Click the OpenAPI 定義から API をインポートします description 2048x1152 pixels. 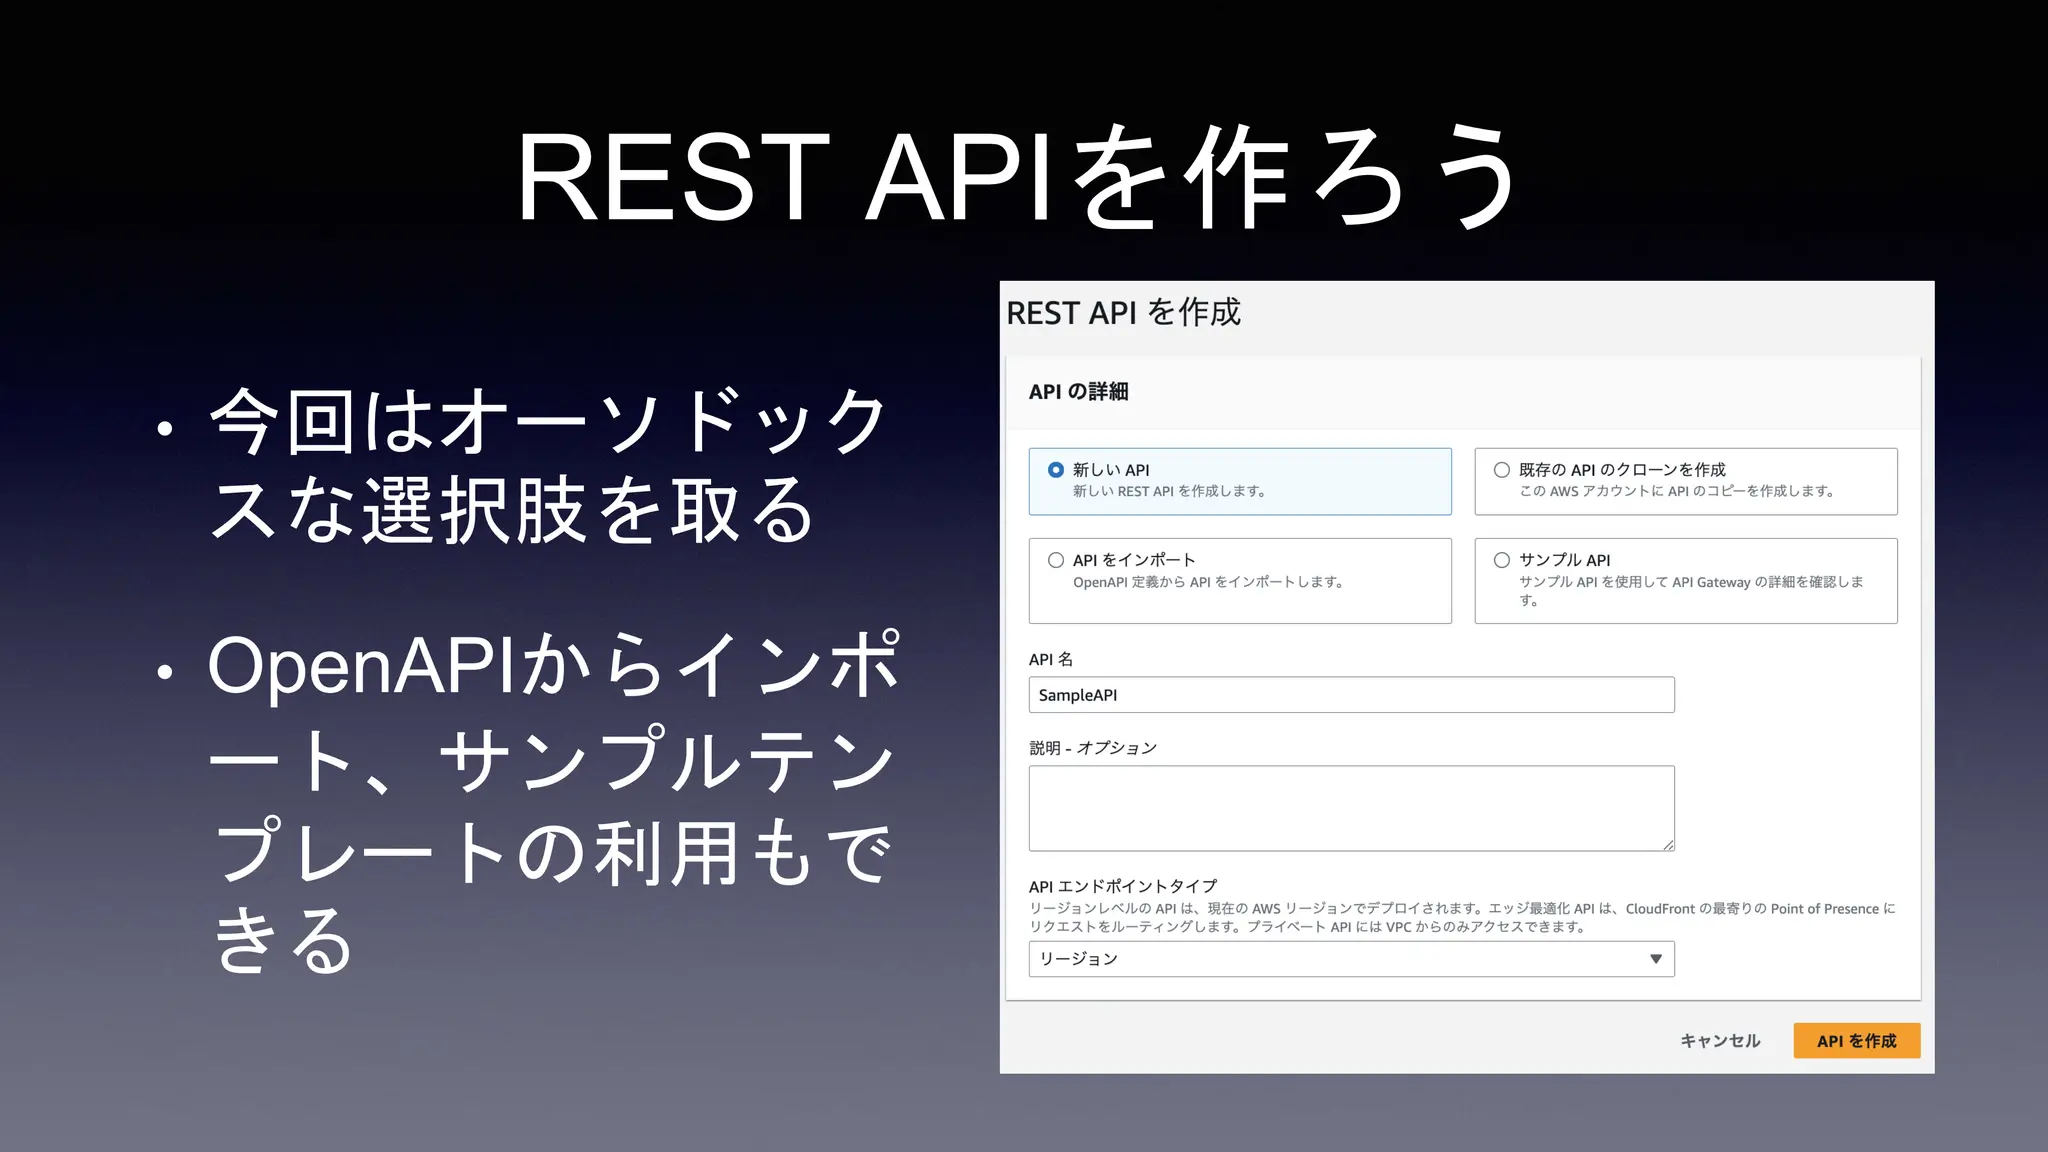(x=1207, y=582)
